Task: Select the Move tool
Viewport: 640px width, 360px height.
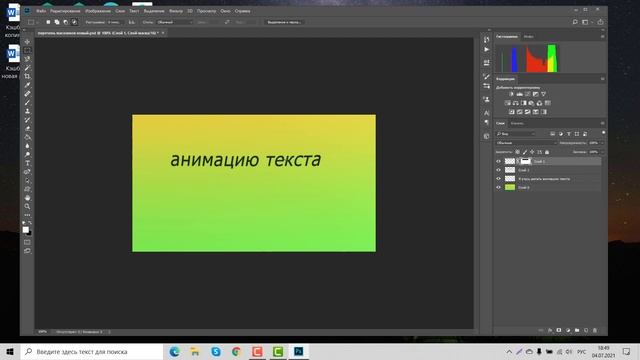Action: (x=27, y=42)
